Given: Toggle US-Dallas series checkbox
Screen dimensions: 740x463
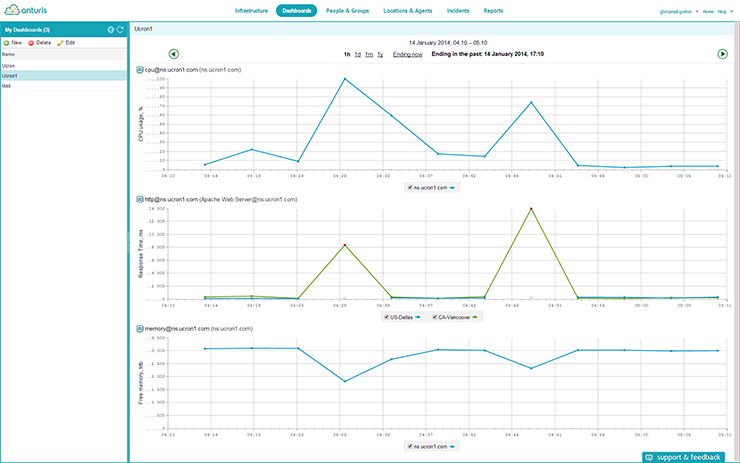Looking at the screenshot, I should pyautogui.click(x=386, y=317).
